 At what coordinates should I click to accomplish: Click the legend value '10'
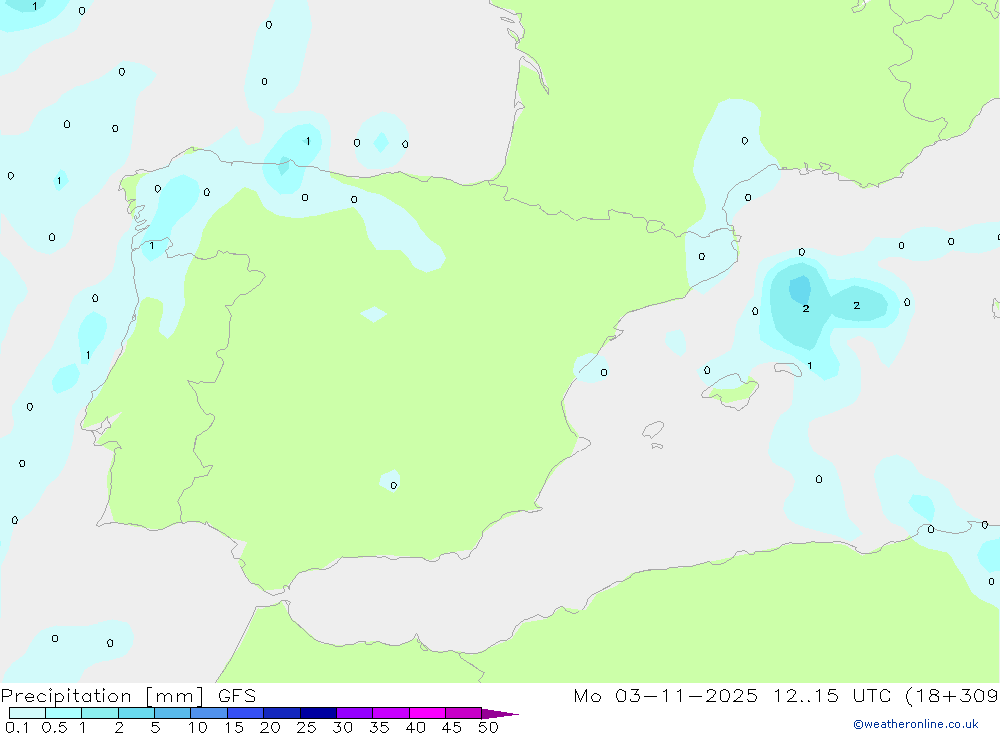pos(198,727)
